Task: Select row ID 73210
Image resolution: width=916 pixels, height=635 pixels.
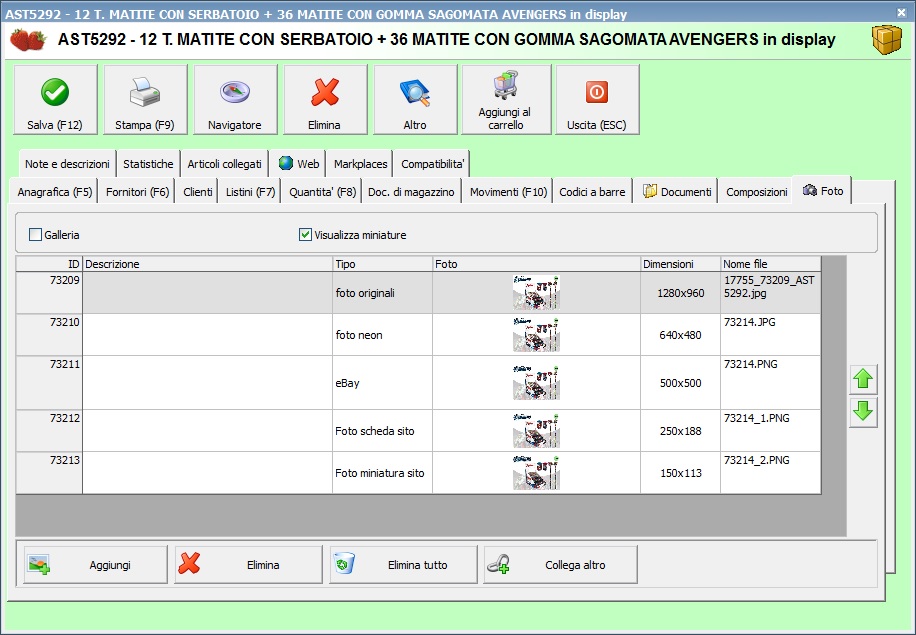Action: [x=49, y=335]
